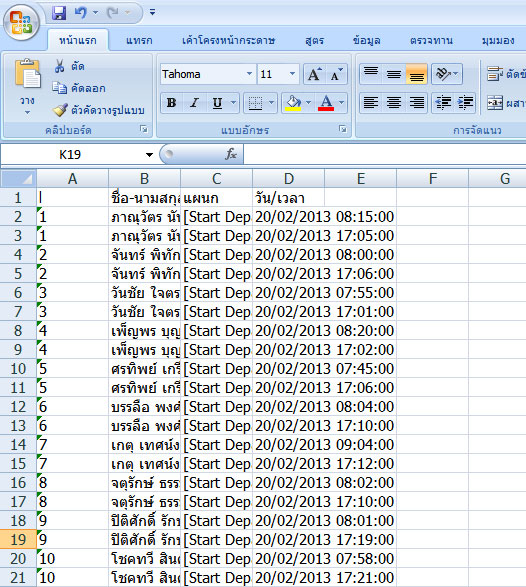Toggle the highlighted bottom align button
The image size is (526, 587).
click(x=416, y=74)
